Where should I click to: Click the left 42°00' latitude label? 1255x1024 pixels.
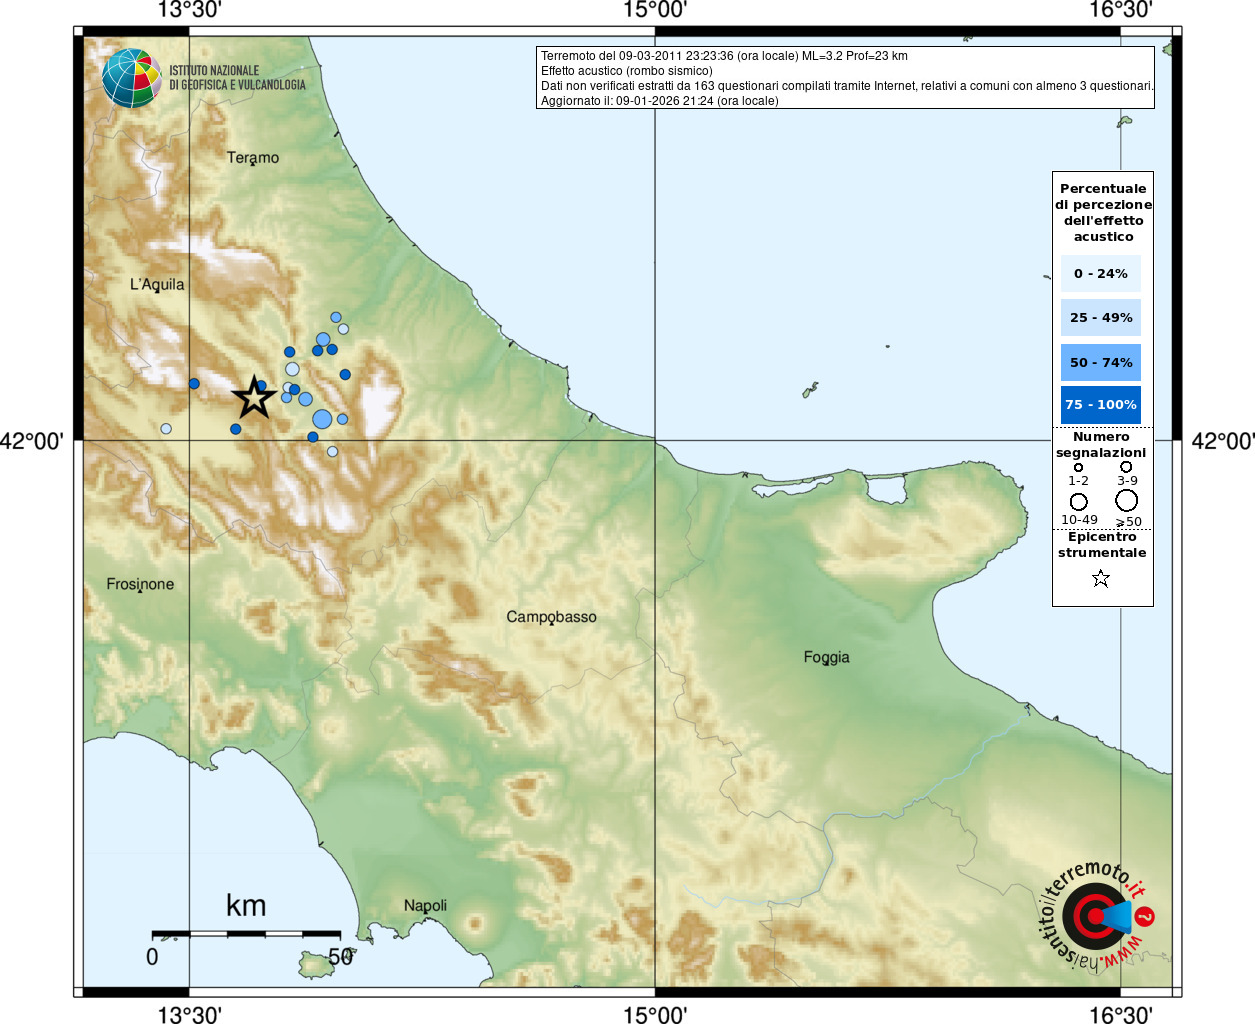click(x=32, y=441)
